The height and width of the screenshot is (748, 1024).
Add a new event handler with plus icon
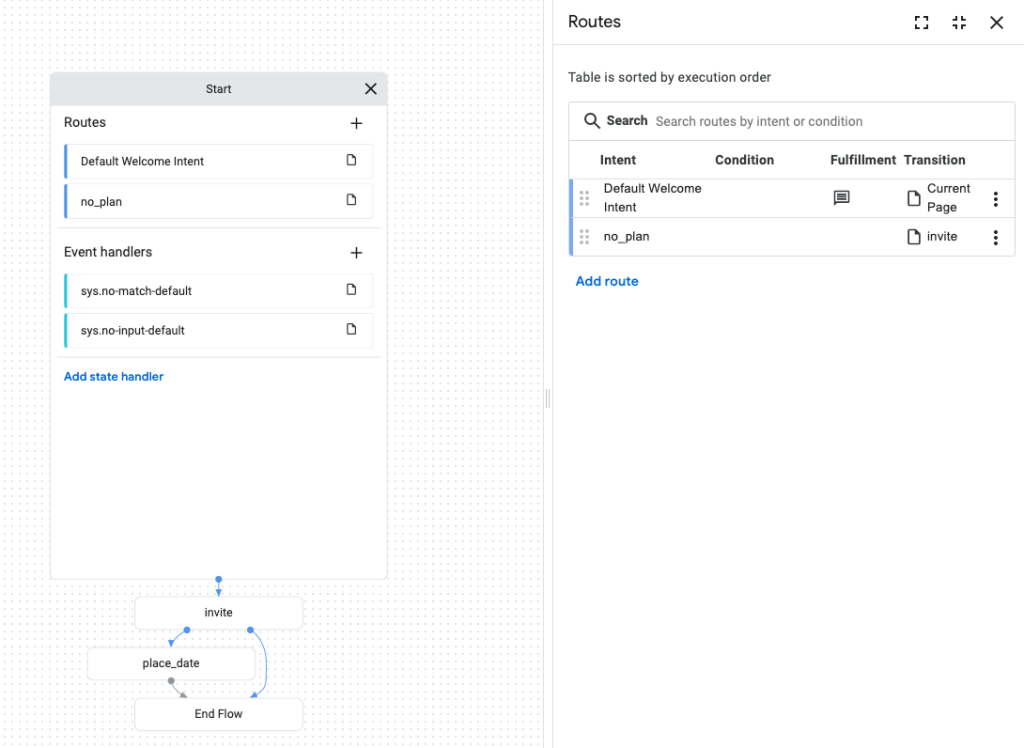point(356,253)
